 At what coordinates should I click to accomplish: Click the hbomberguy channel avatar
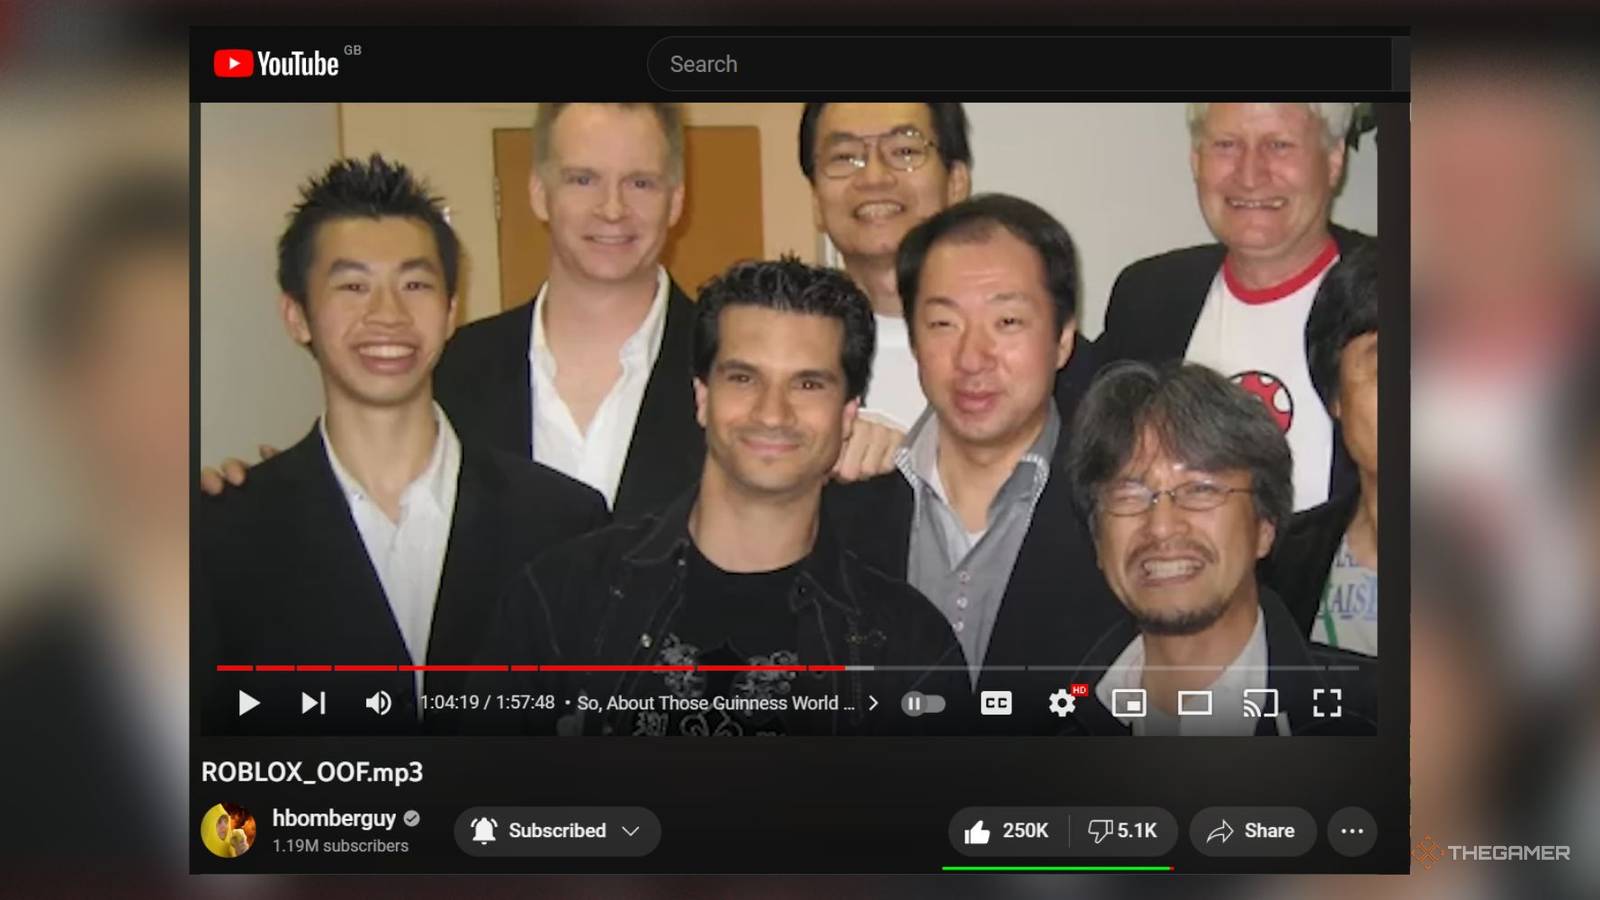229,830
